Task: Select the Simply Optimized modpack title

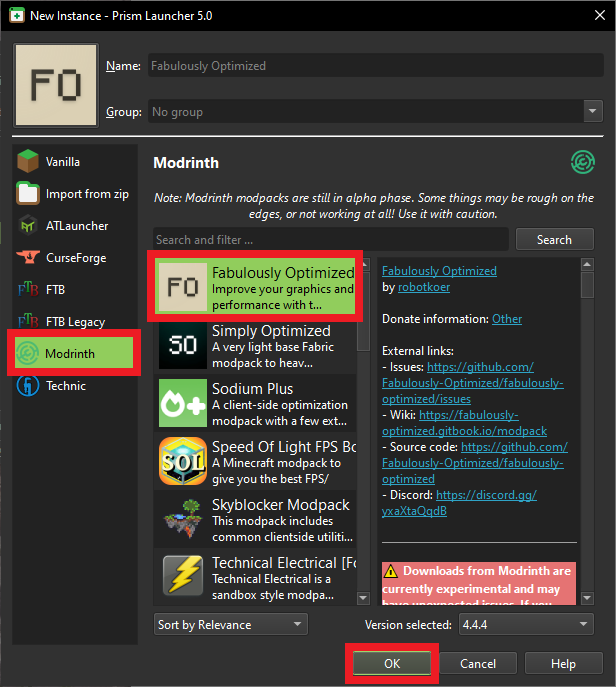Action: pyautogui.click(x=271, y=331)
